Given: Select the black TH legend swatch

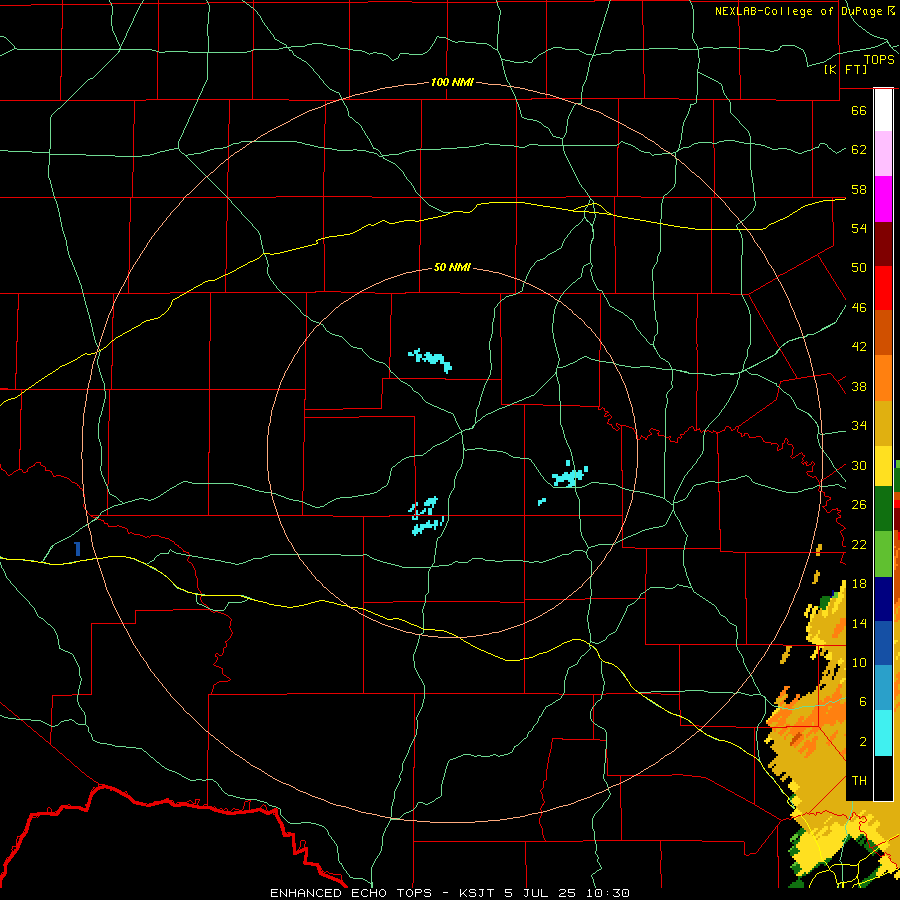Looking at the screenshot, I should point(883,778).
